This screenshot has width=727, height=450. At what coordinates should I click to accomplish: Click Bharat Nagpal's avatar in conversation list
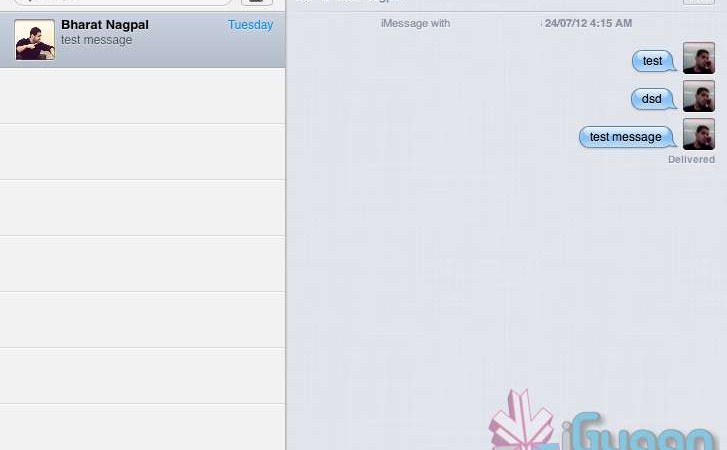(34, 40)
